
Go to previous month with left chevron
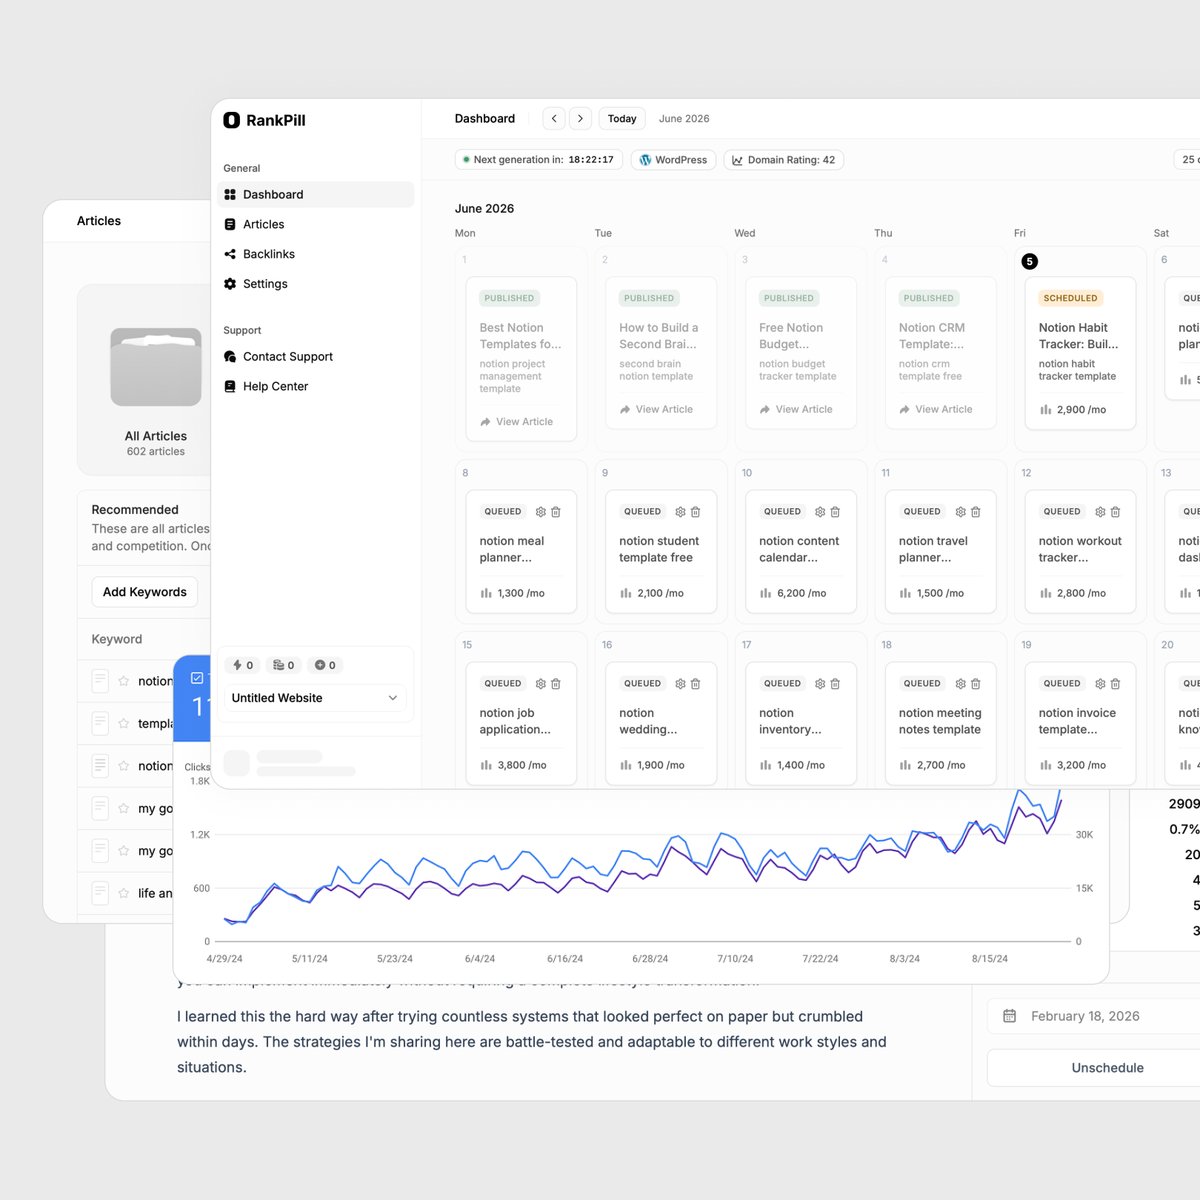click(554, 118)
